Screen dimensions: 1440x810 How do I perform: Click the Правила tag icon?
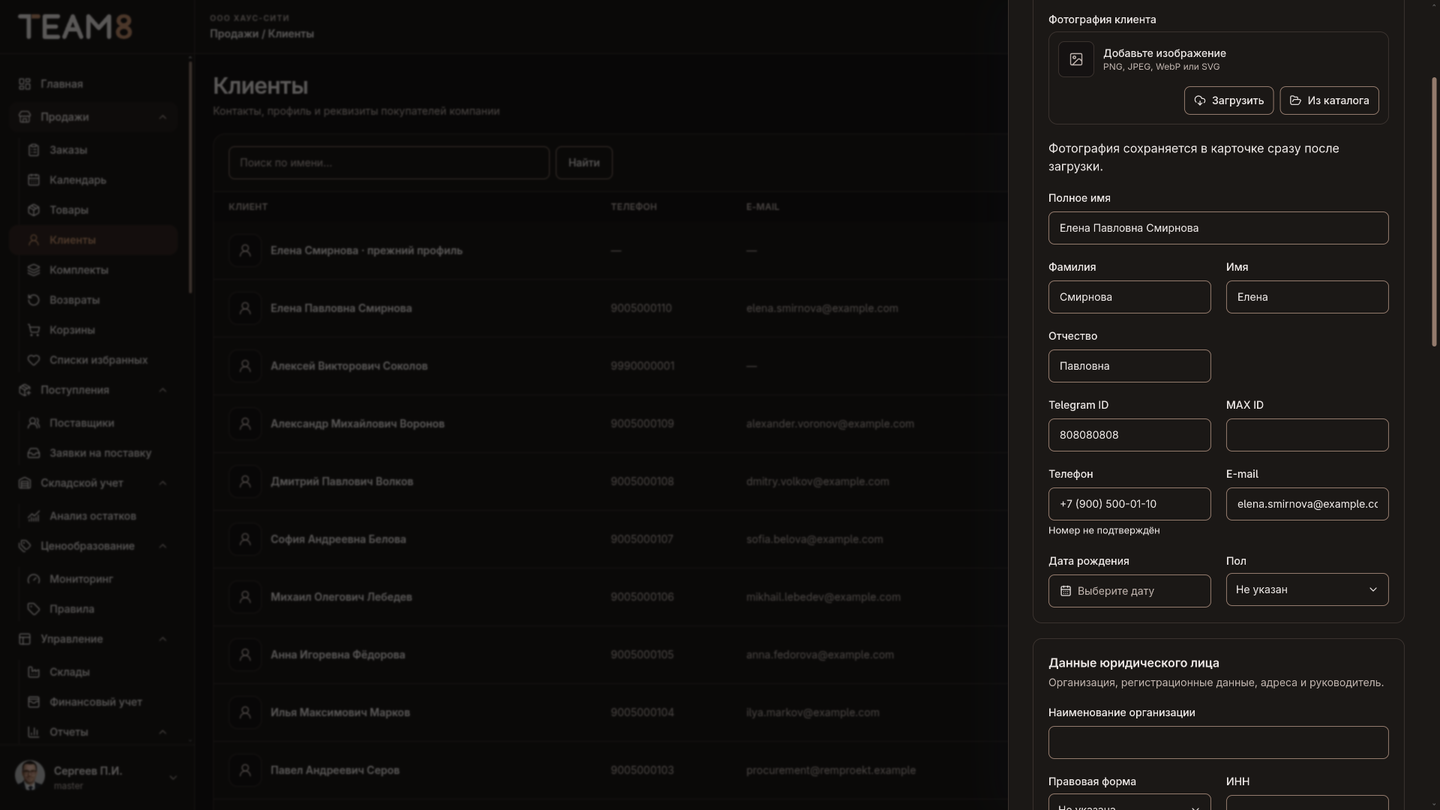click(x=34, y=609)
